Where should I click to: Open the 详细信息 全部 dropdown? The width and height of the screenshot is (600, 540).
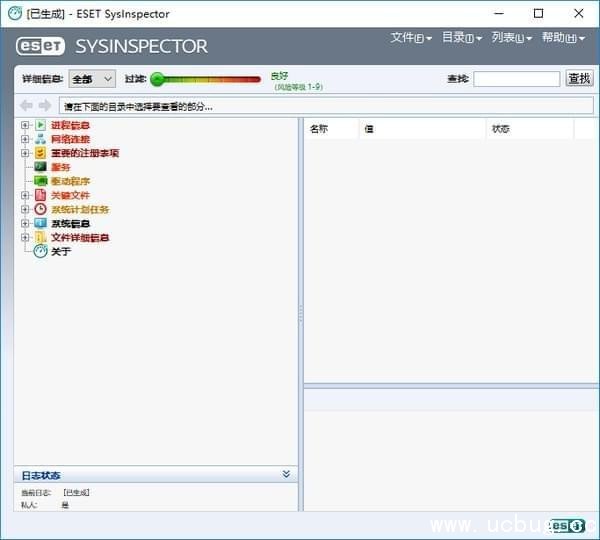[92, 78]
